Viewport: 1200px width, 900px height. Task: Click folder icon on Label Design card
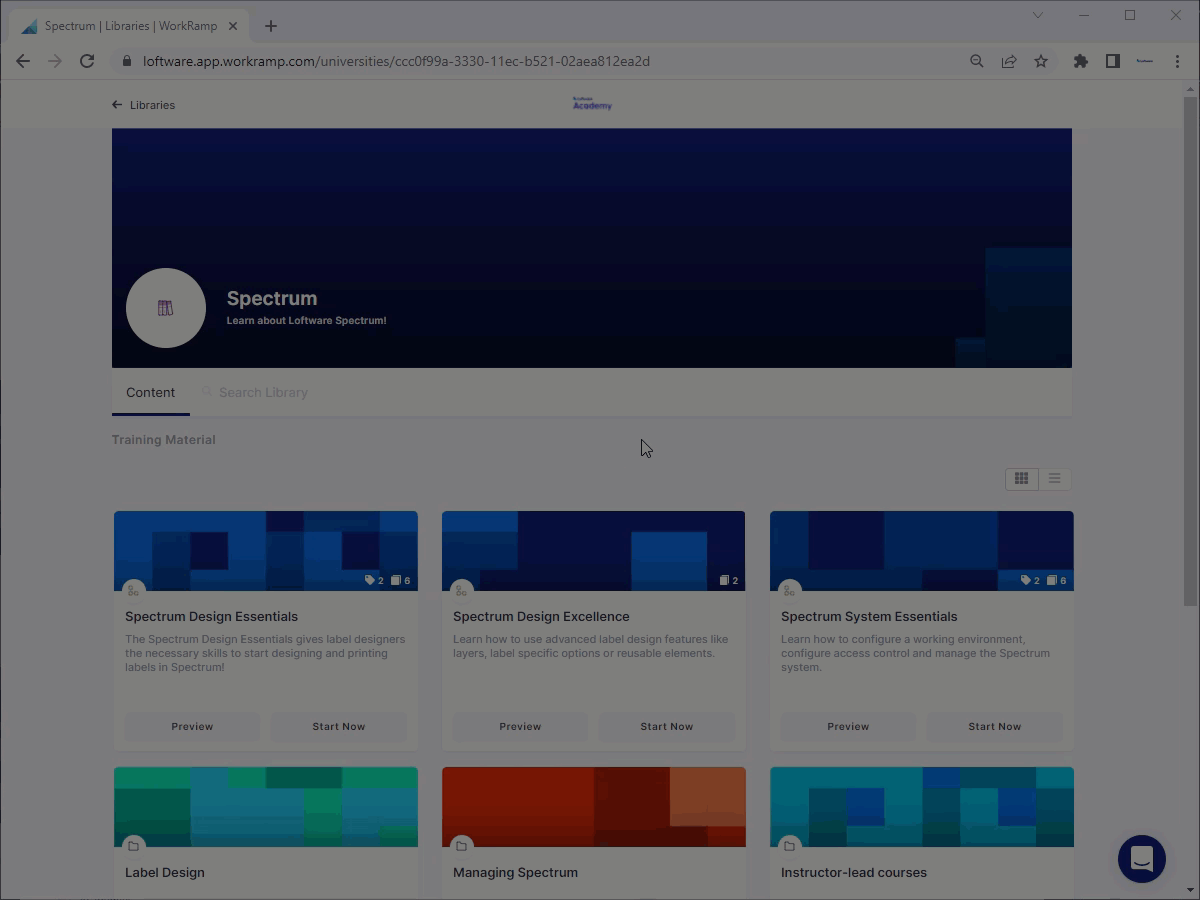pyautogui.click(x=133, y=846)
